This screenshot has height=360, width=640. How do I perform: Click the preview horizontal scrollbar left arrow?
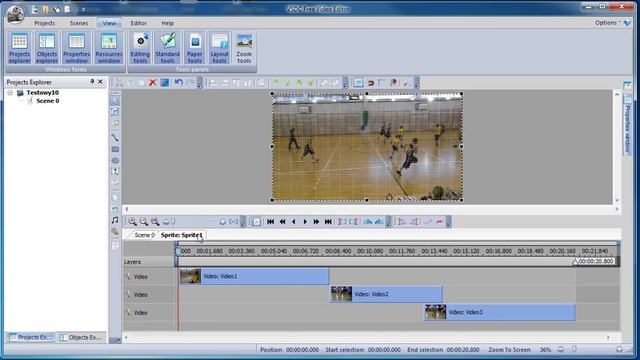127,209
